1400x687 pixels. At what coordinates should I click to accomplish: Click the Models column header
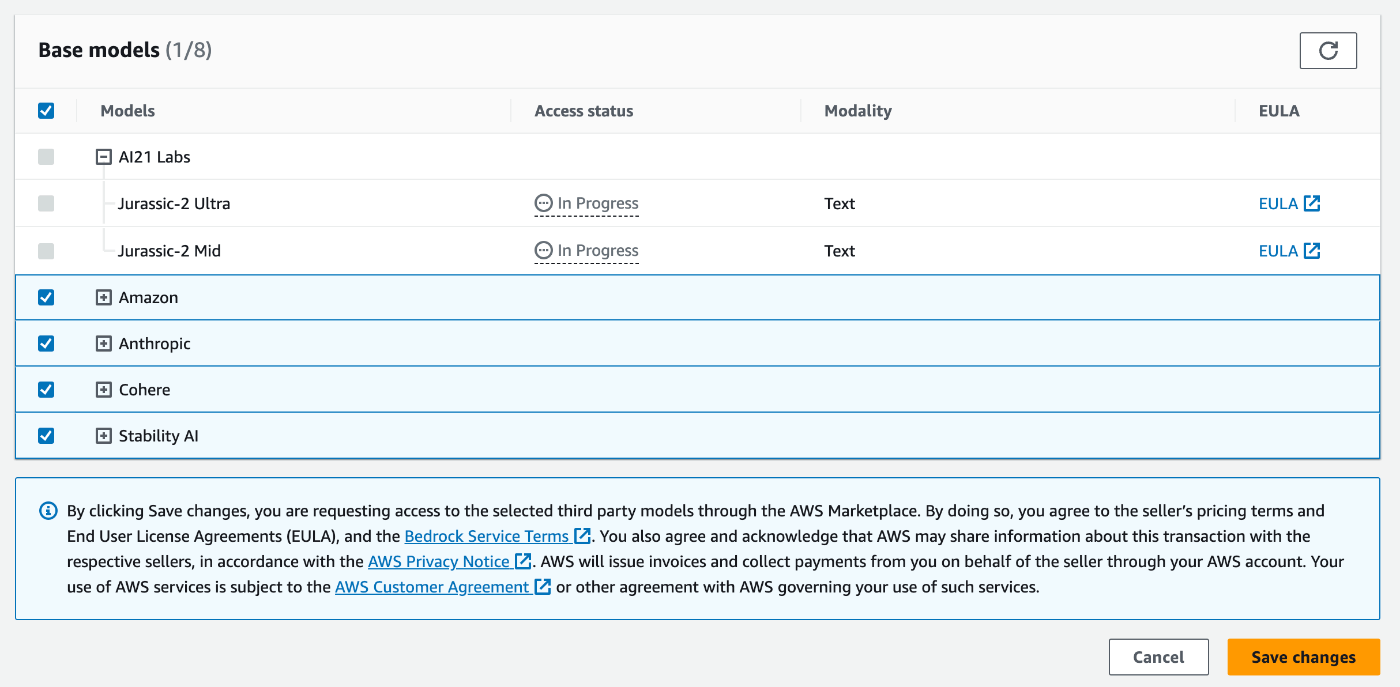[128, 111]
